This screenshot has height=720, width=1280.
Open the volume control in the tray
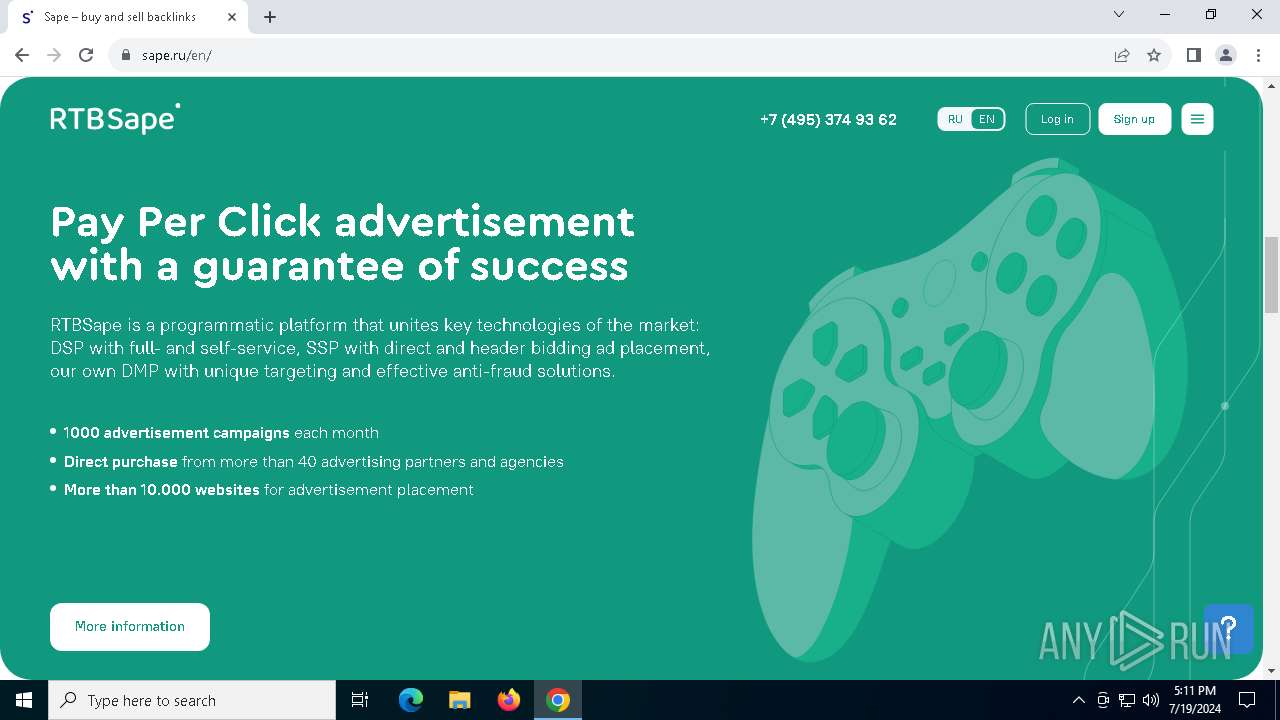click(1151, 700)
